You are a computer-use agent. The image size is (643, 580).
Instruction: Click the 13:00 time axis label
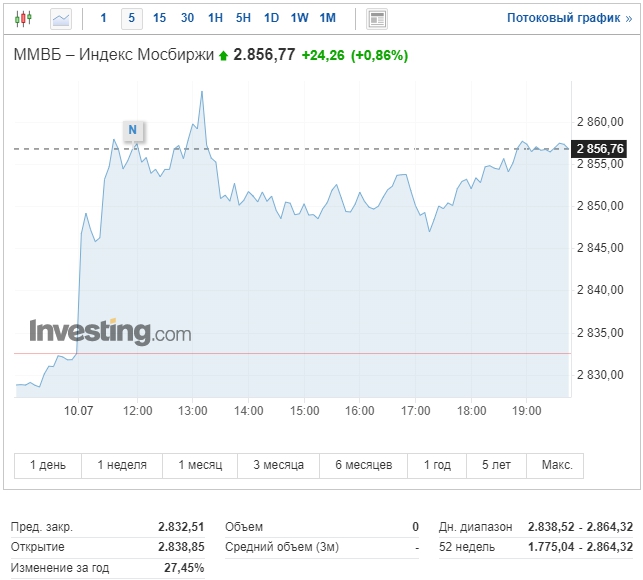point(192,411)
